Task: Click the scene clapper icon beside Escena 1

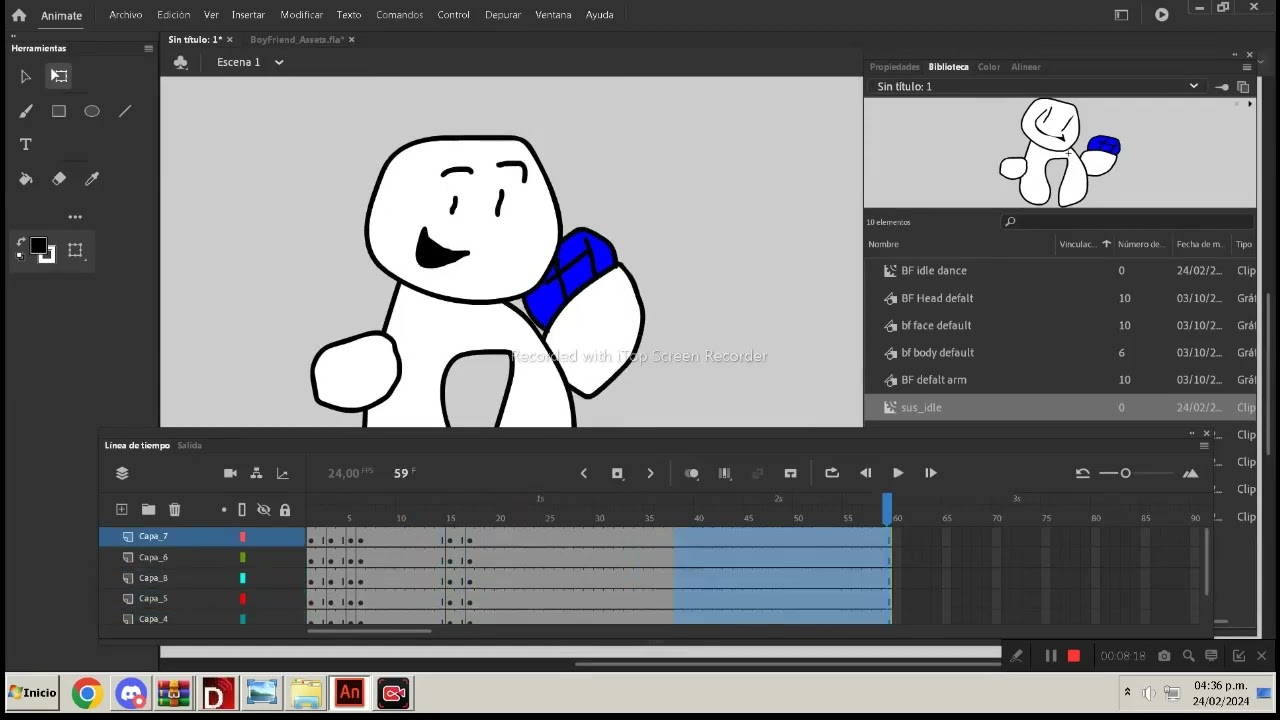Action: [x=180, y=62]
